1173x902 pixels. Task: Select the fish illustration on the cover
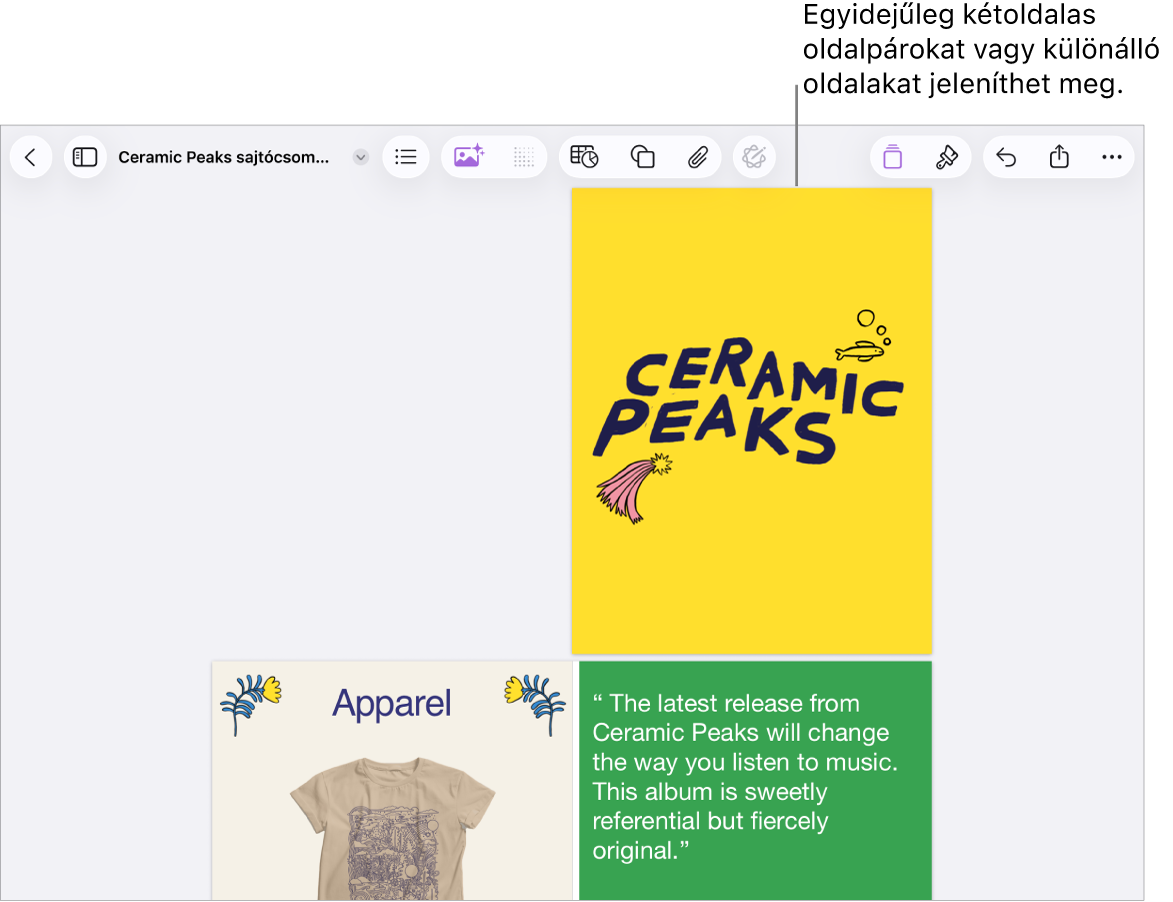point(860,350)
